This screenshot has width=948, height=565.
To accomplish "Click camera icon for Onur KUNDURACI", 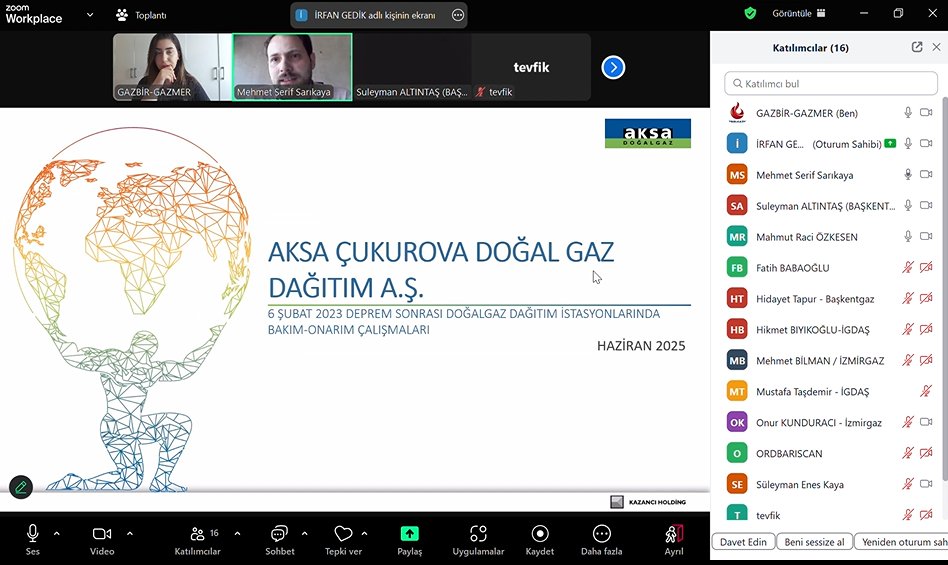I will [x=926, y=422].
